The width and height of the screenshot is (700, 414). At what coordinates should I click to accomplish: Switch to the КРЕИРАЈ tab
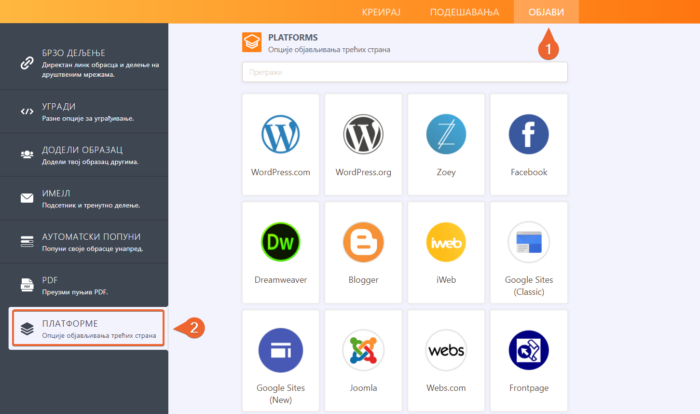[381, 12]
